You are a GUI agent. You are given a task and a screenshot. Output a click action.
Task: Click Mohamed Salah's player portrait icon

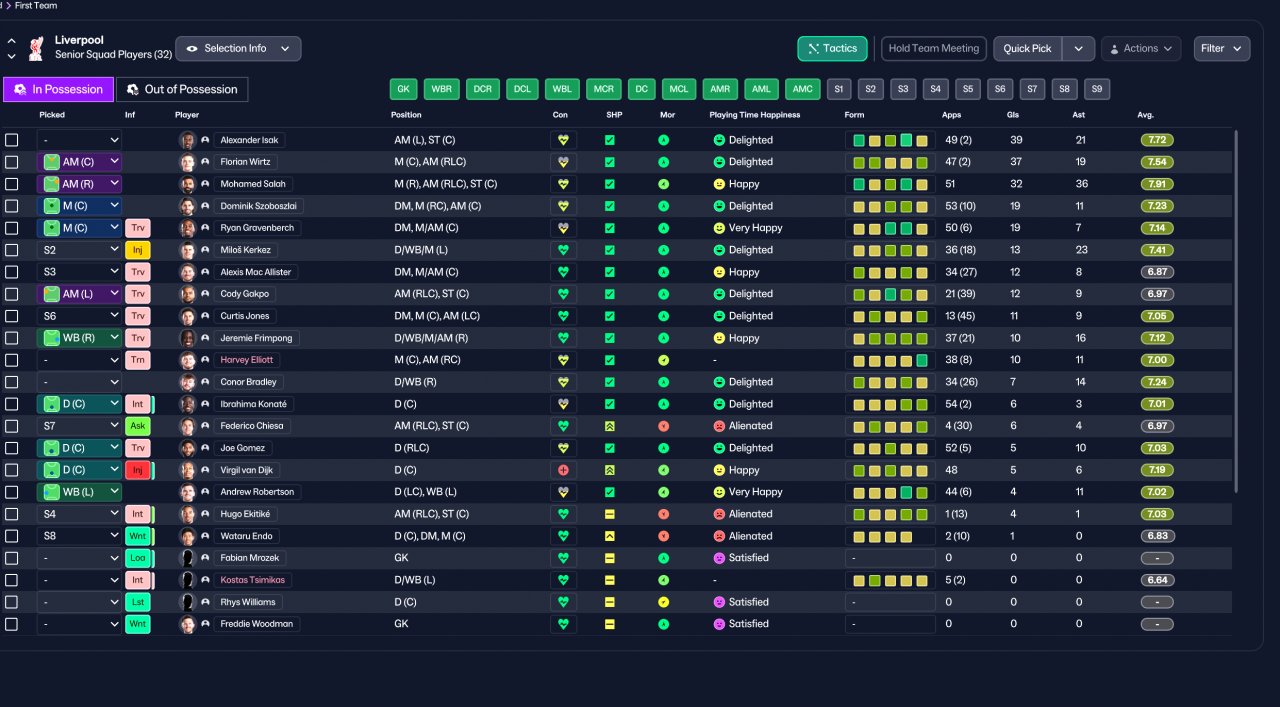[187, 184]
